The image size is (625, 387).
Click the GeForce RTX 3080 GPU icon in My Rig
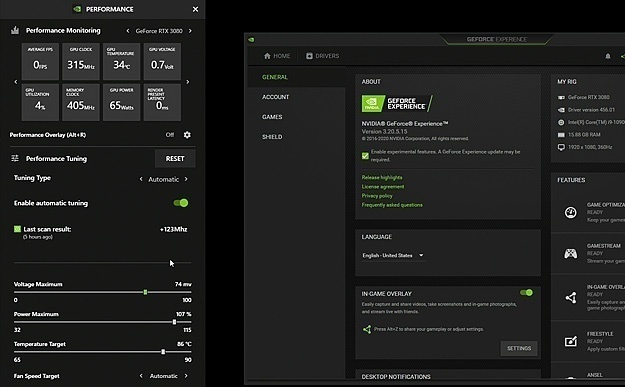pos(561,97)
